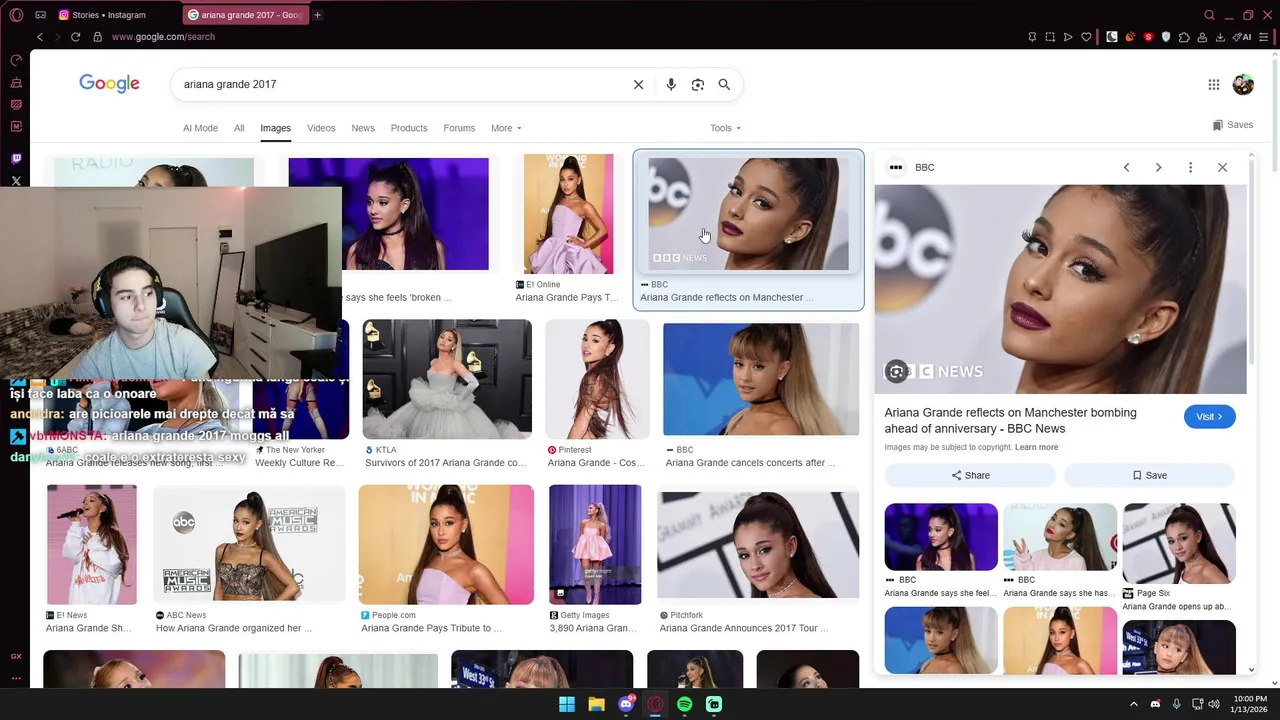Open the Twitch sidebar icon
The height and width of the screenshot is (720, 1280).
point(16,159)
